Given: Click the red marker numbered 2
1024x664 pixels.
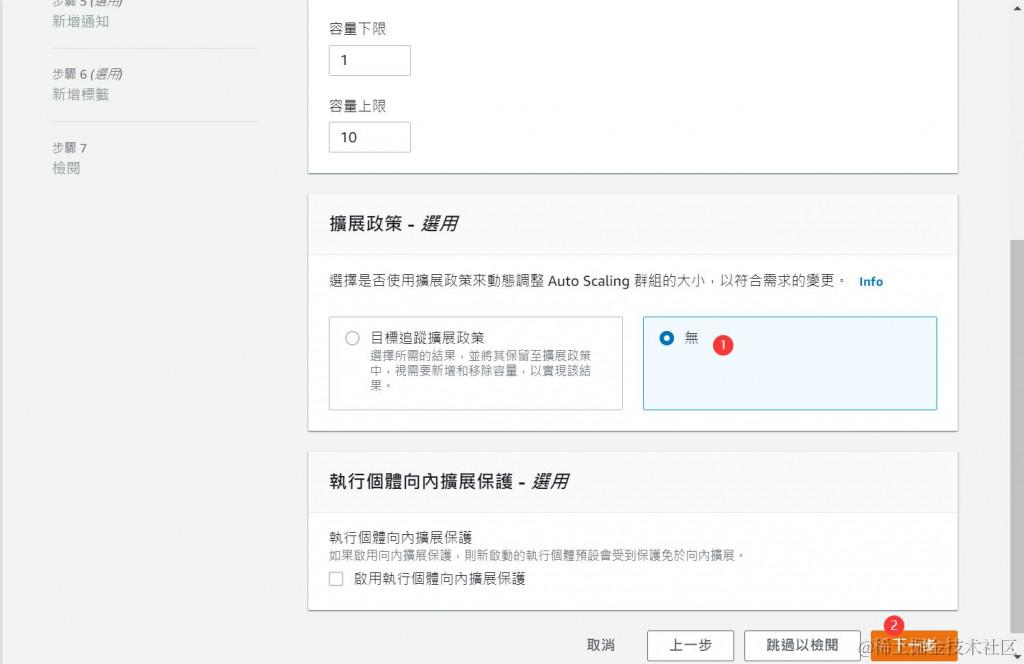Looking at the screenshot, I should (895, 625).
